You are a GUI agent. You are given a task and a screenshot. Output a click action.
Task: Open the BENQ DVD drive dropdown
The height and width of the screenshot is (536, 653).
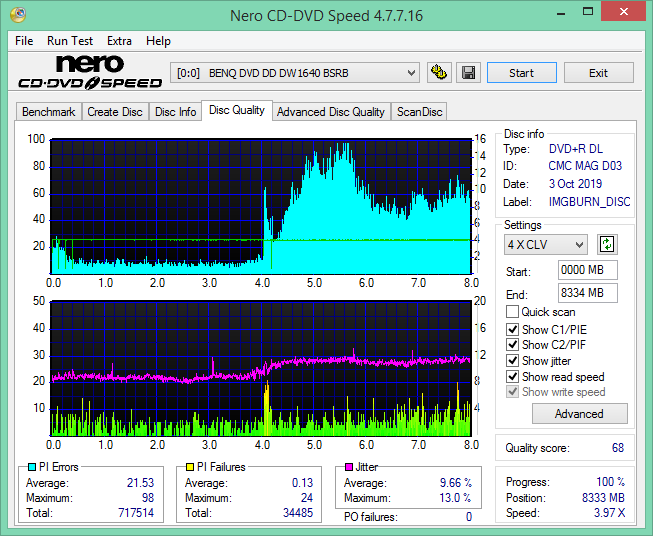pyautogui.click(x=295, y=73)
